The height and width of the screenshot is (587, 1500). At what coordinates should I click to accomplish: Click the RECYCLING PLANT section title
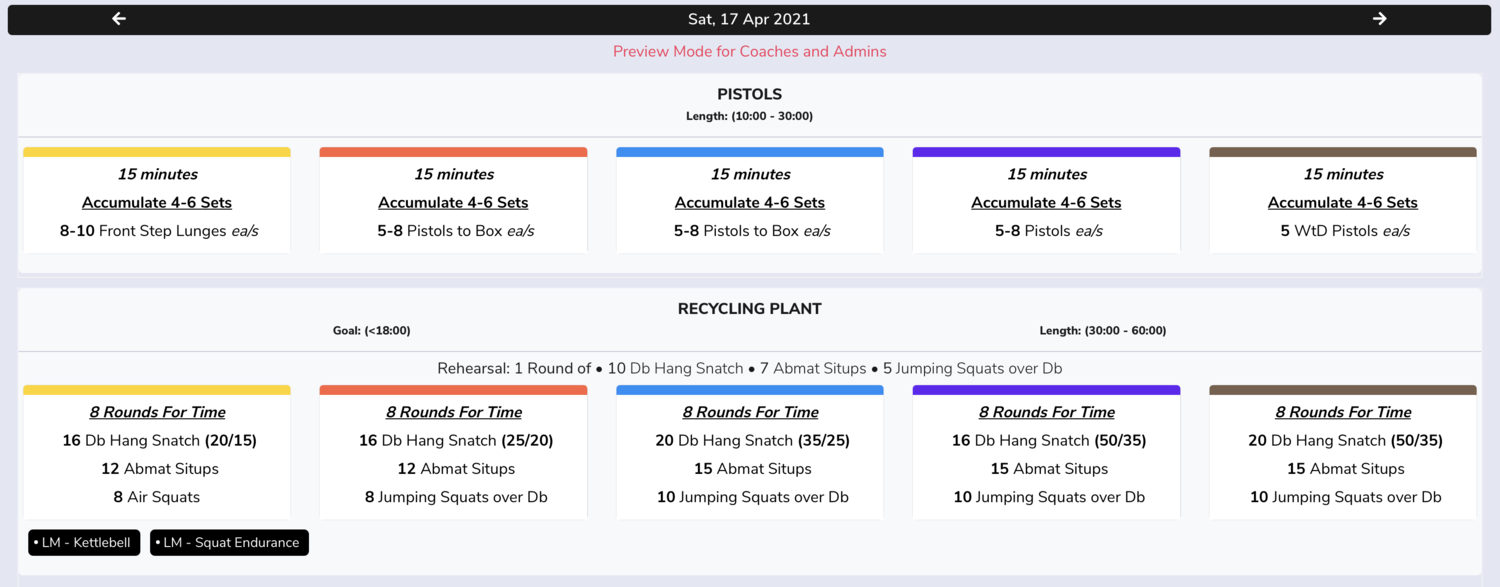pyautogui.click(x=749, y=309)
